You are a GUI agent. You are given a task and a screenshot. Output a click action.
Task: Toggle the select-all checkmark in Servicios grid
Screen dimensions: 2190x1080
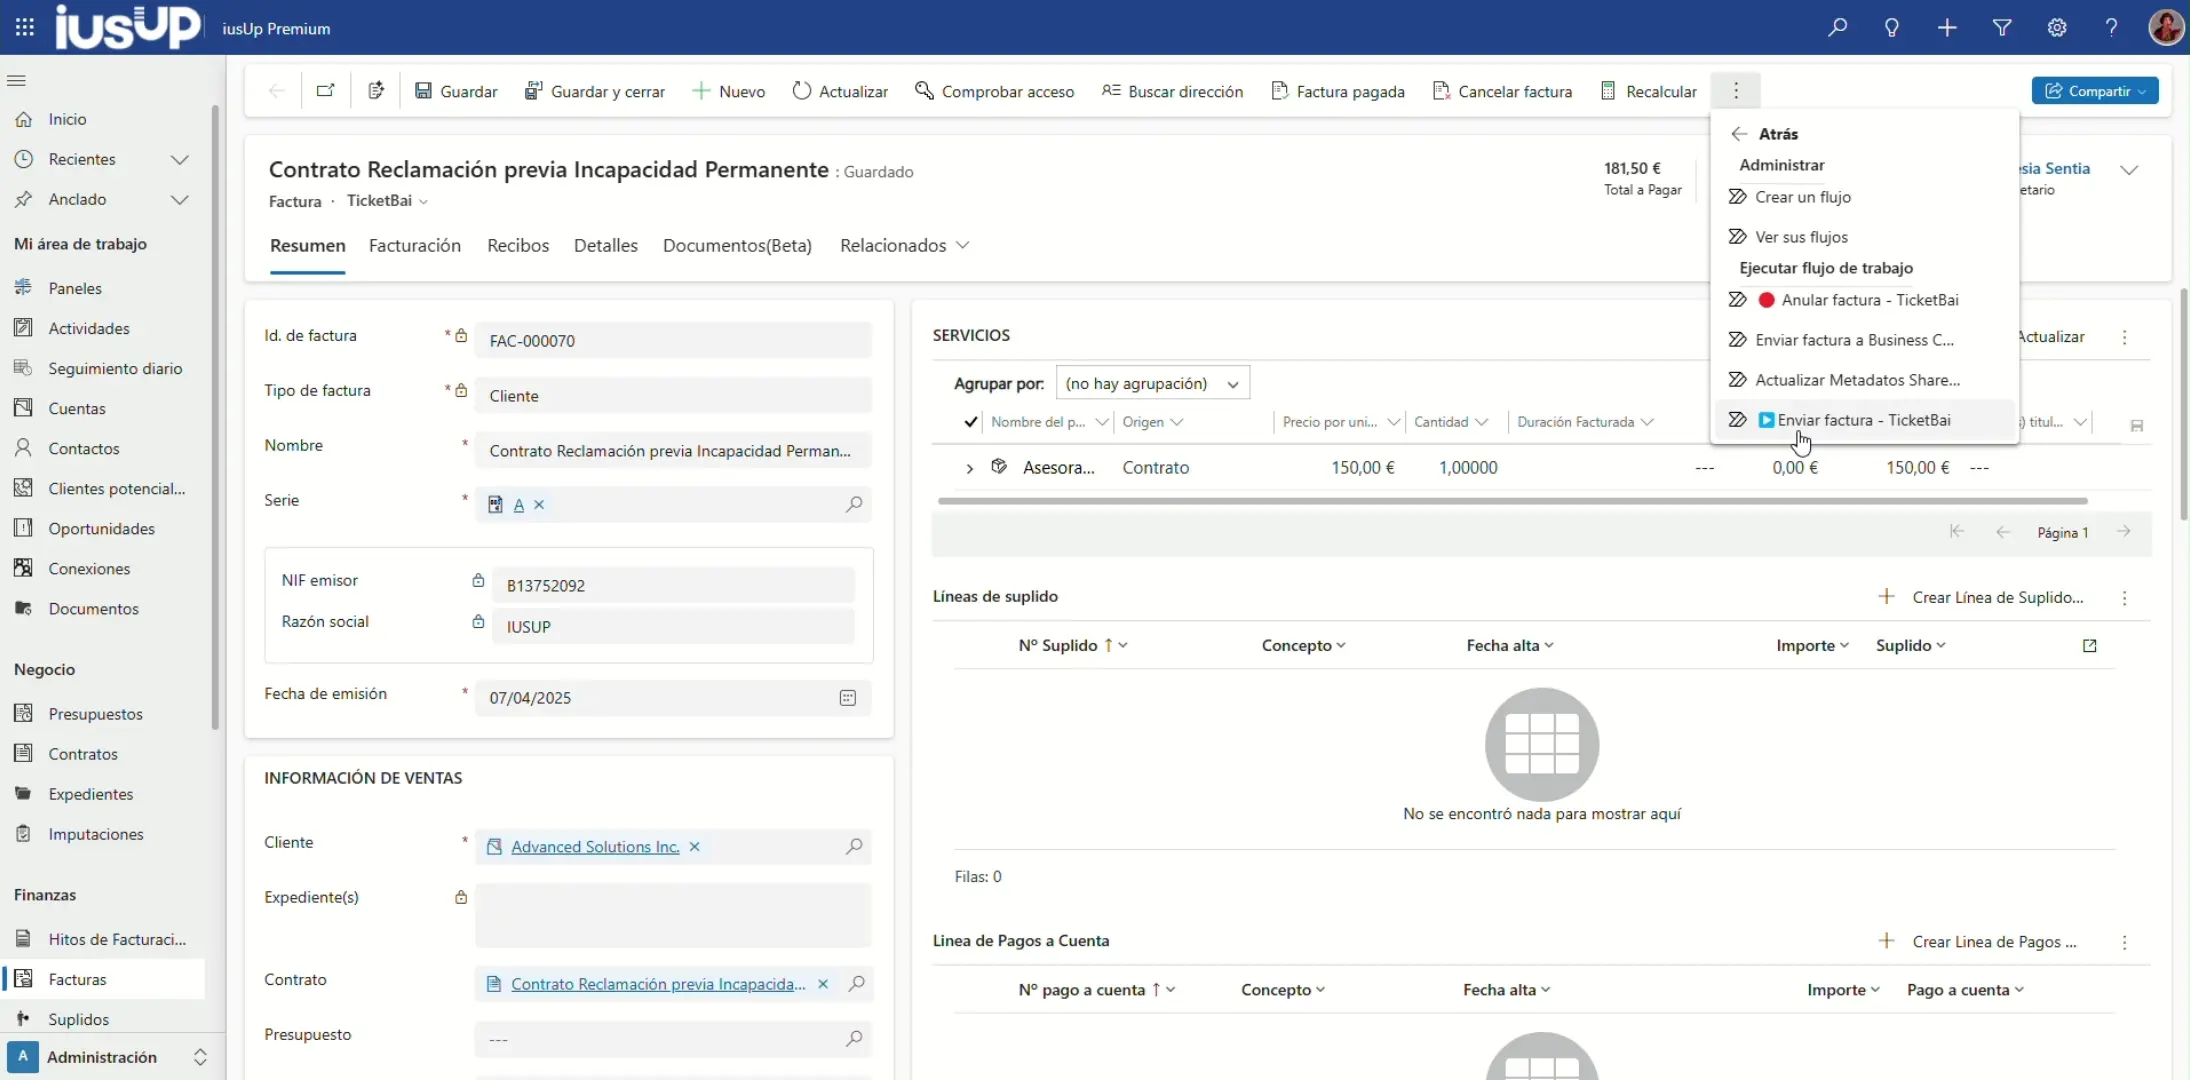pos(970,422)
